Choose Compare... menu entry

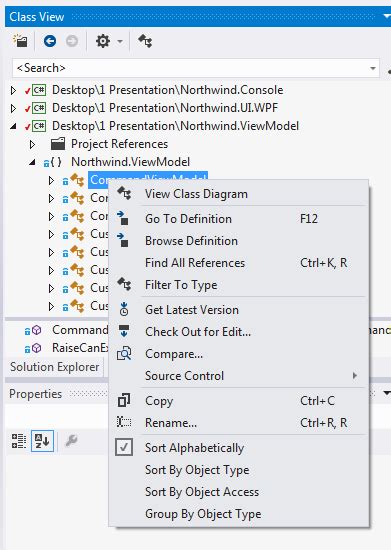(174, 354)
